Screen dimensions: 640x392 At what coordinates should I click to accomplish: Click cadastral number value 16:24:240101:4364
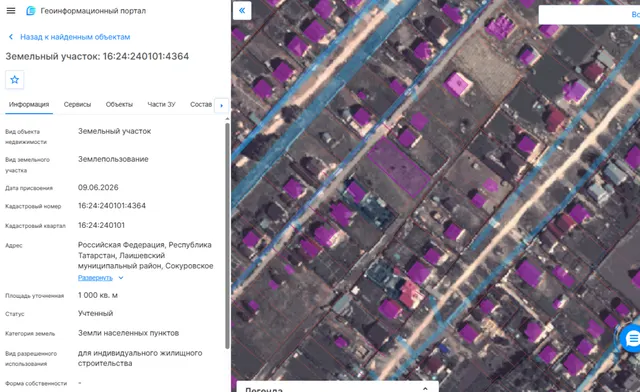(112, 206)
